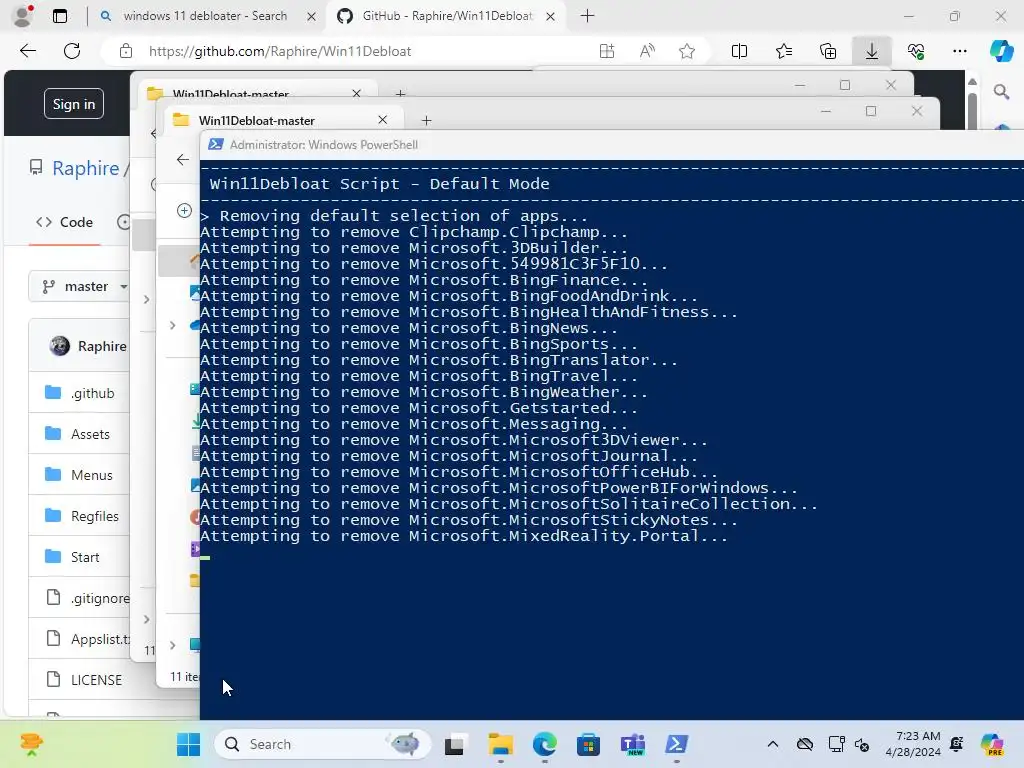Open File Explorer from taskbar

pyautogui.click(x=501, y=744)
